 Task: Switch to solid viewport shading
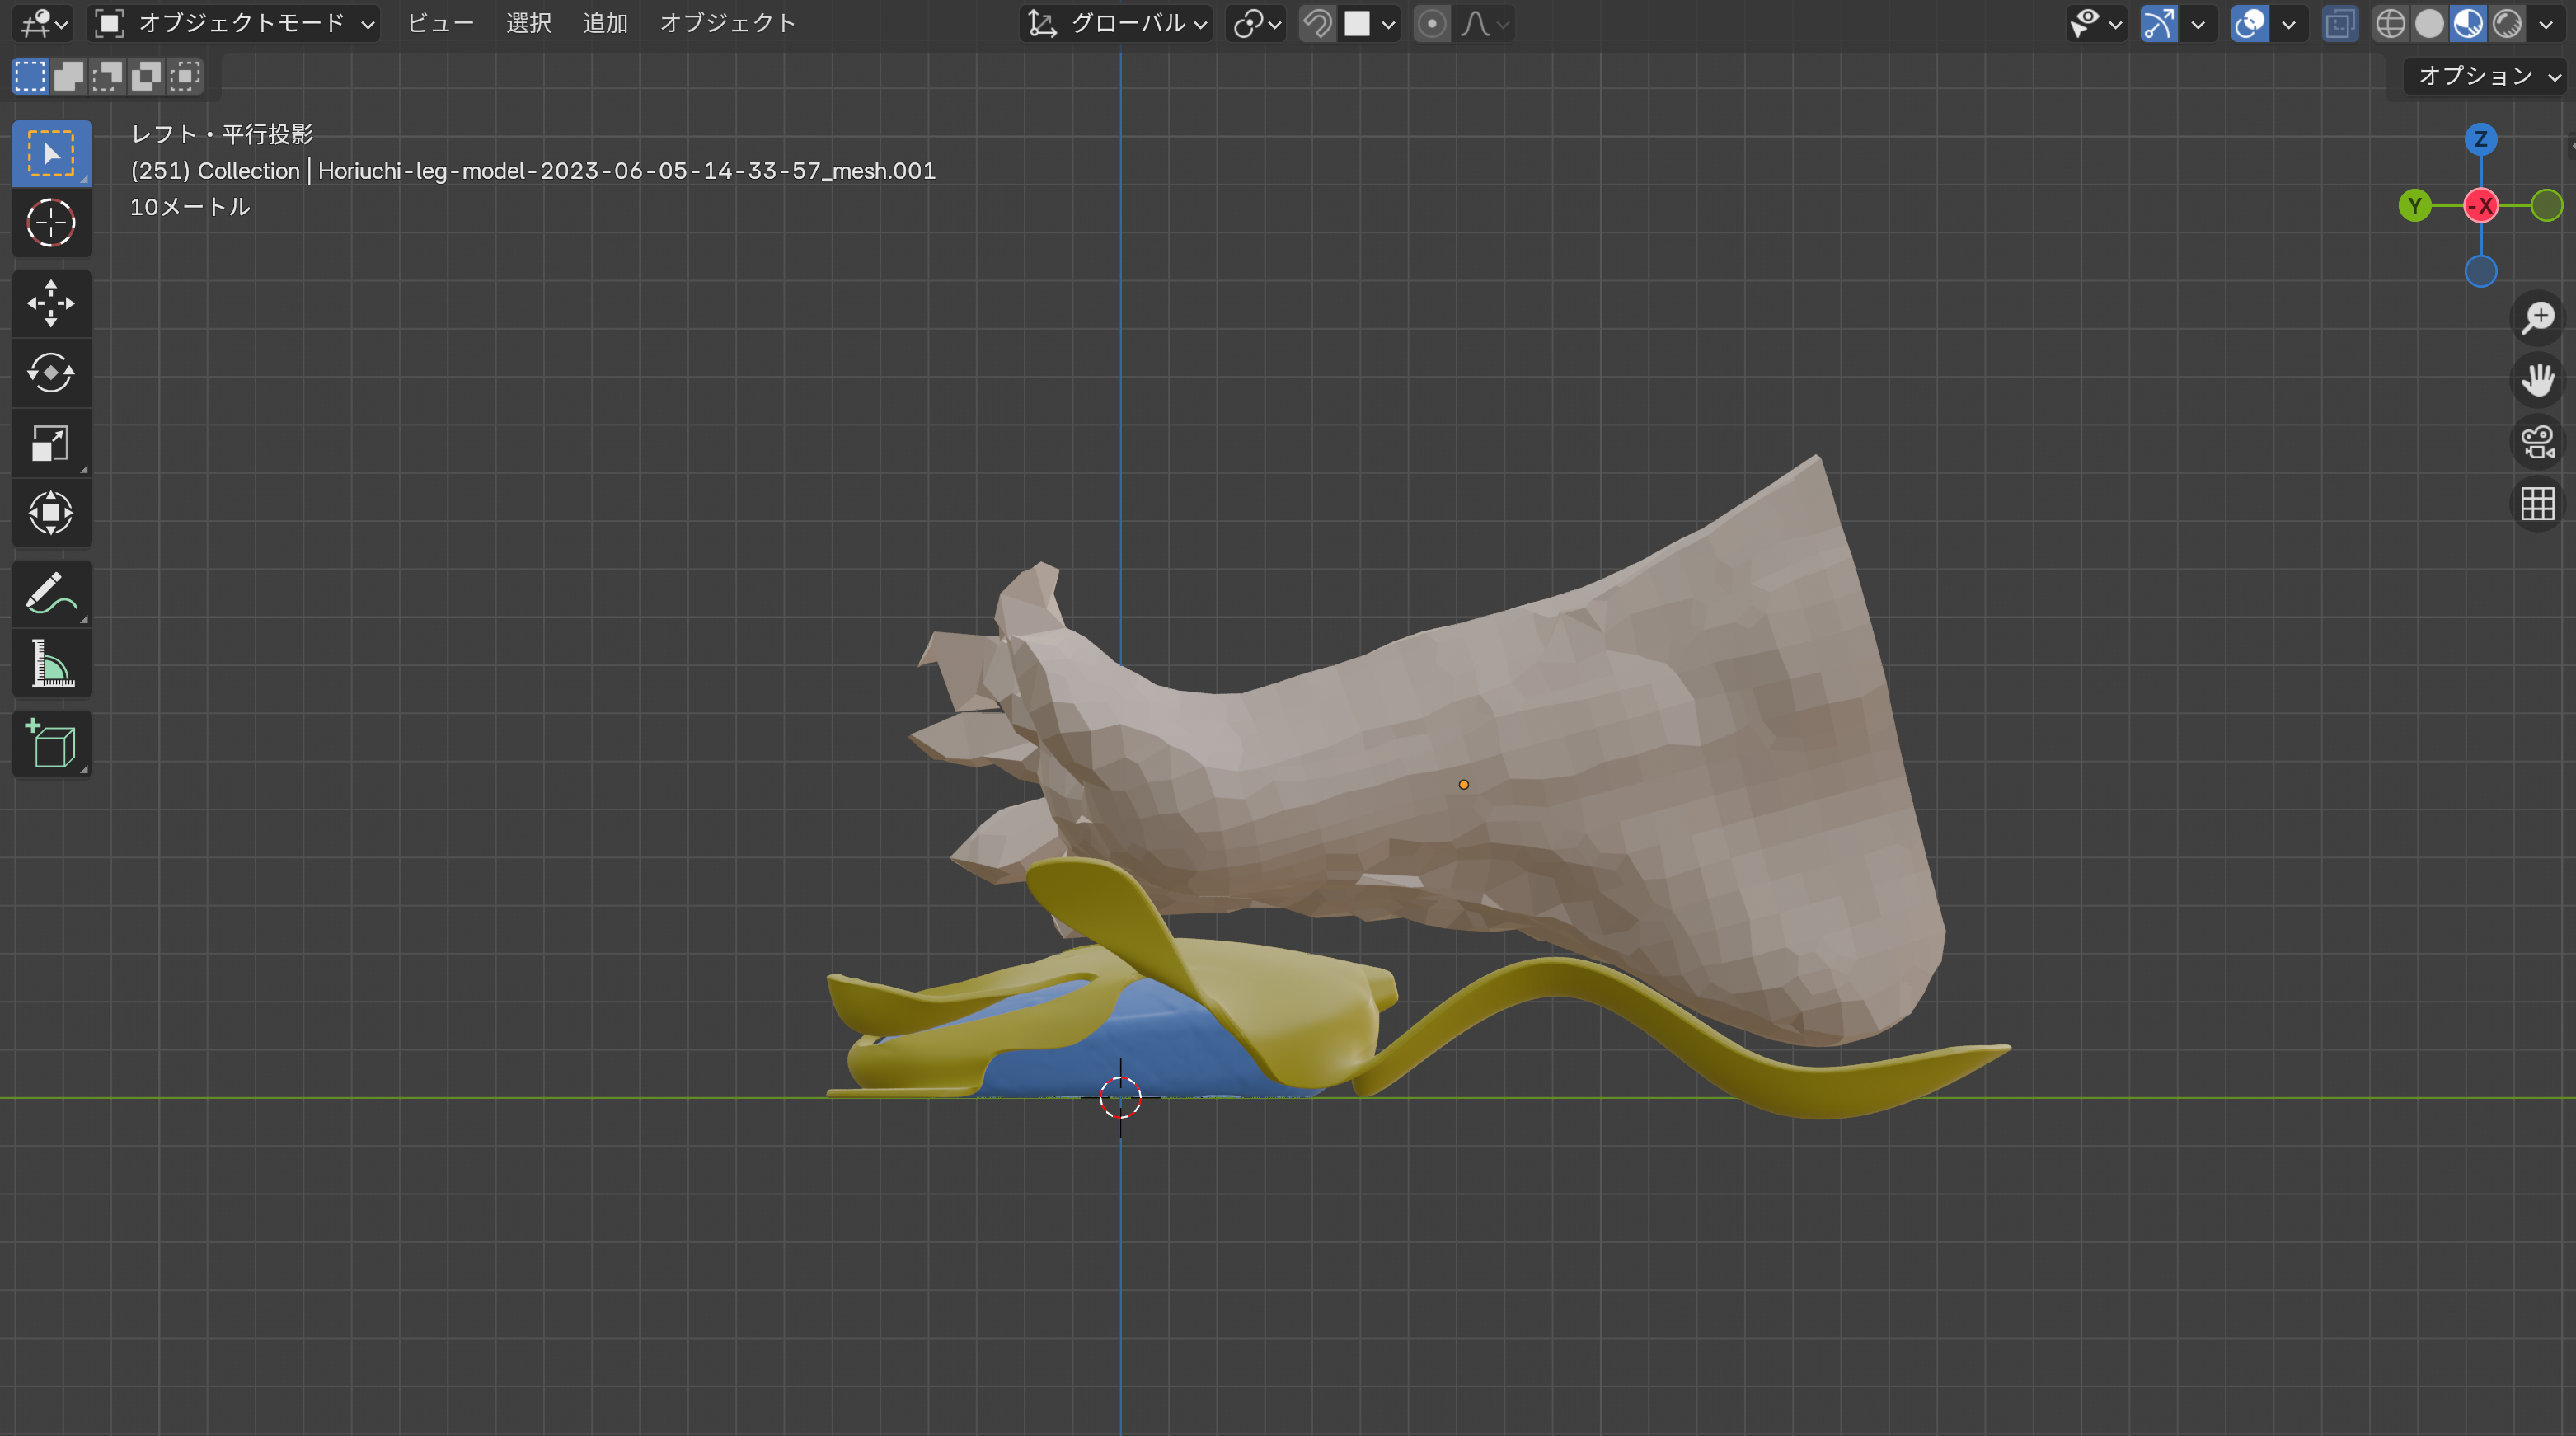point(2429,23)
